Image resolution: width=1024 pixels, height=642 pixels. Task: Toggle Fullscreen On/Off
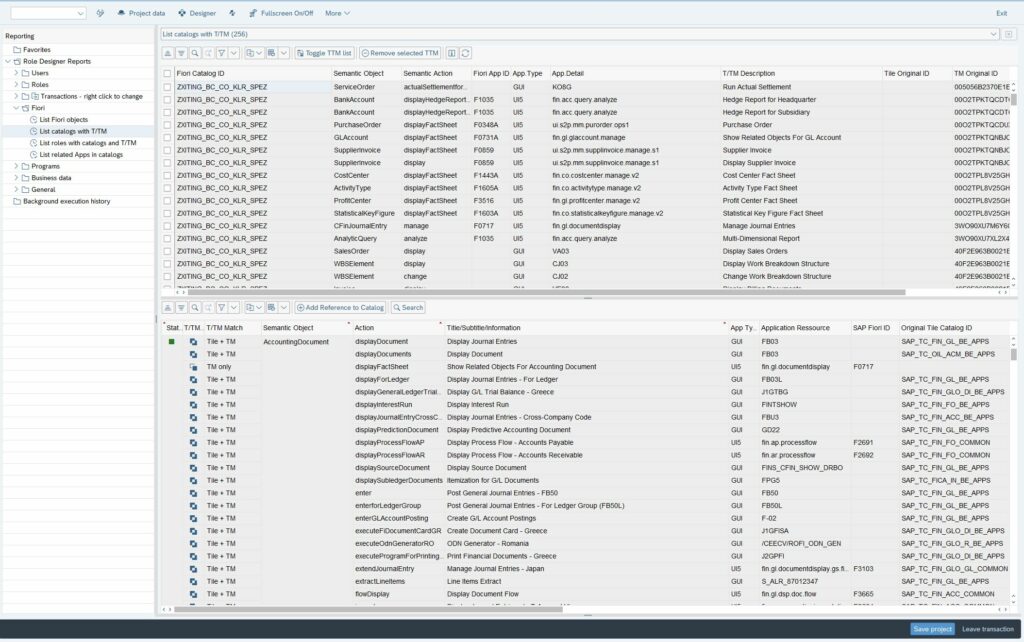pyautogui.click(x=281, y=13)
